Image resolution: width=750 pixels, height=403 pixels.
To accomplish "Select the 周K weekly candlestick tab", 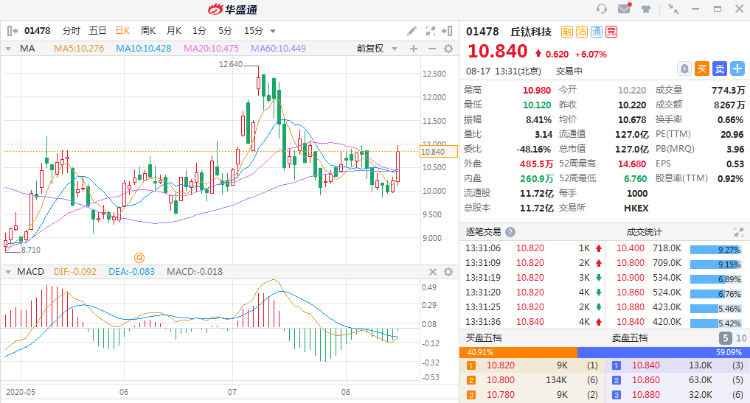I will [148, 31].
